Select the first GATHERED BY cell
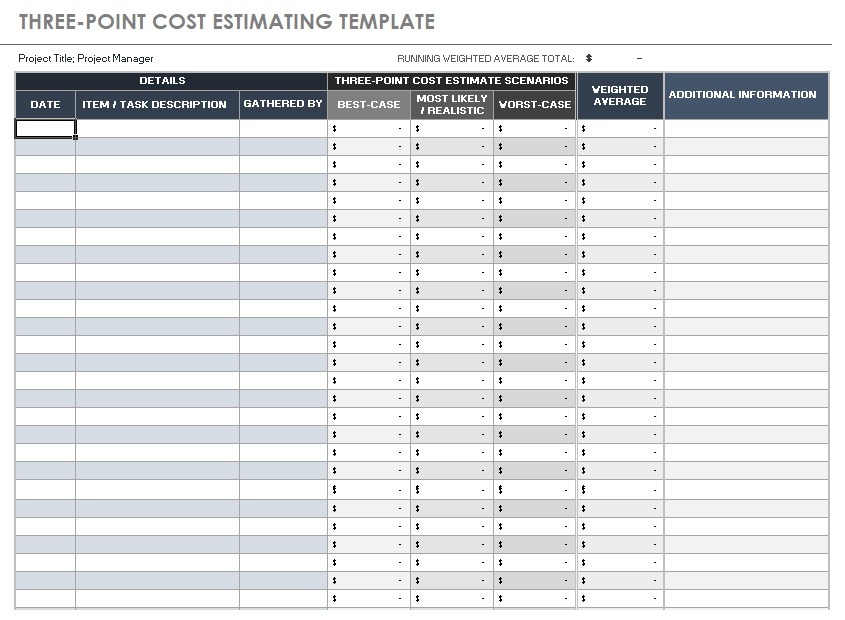This screenshot has width=845, height=620. click(x=283, y=128)
